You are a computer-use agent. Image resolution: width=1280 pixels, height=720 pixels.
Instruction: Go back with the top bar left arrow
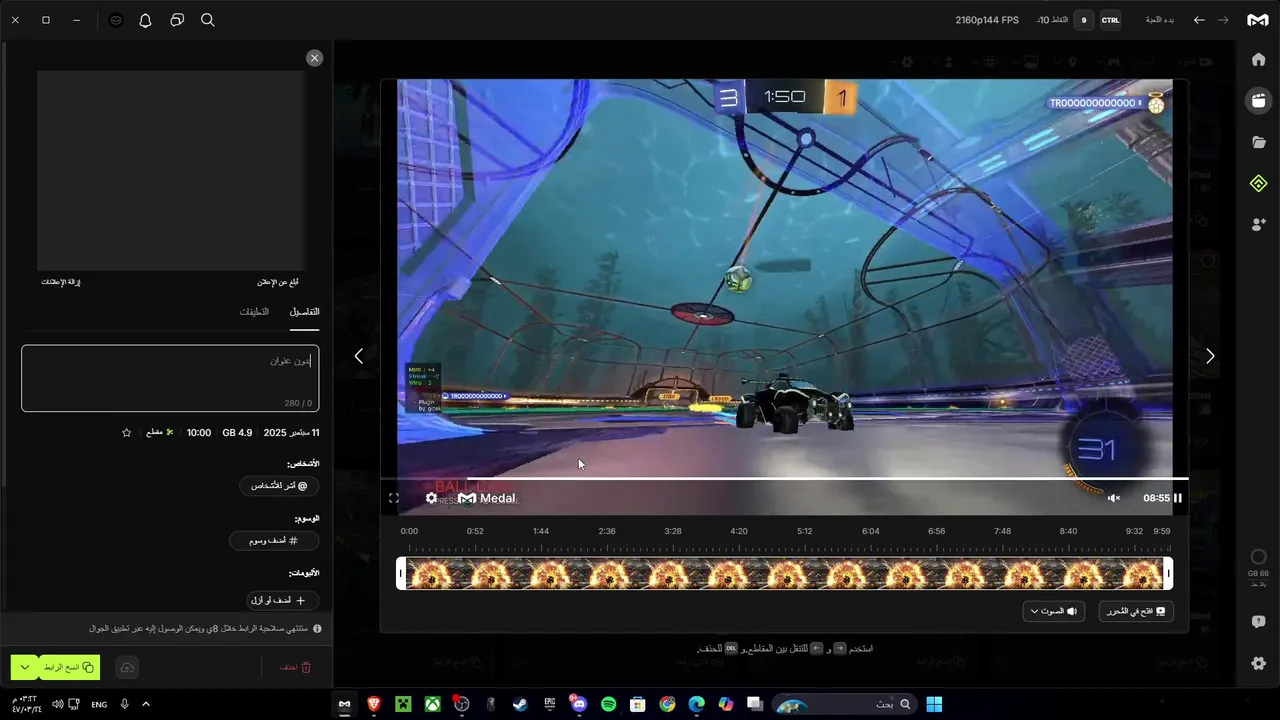point(1199,20)
